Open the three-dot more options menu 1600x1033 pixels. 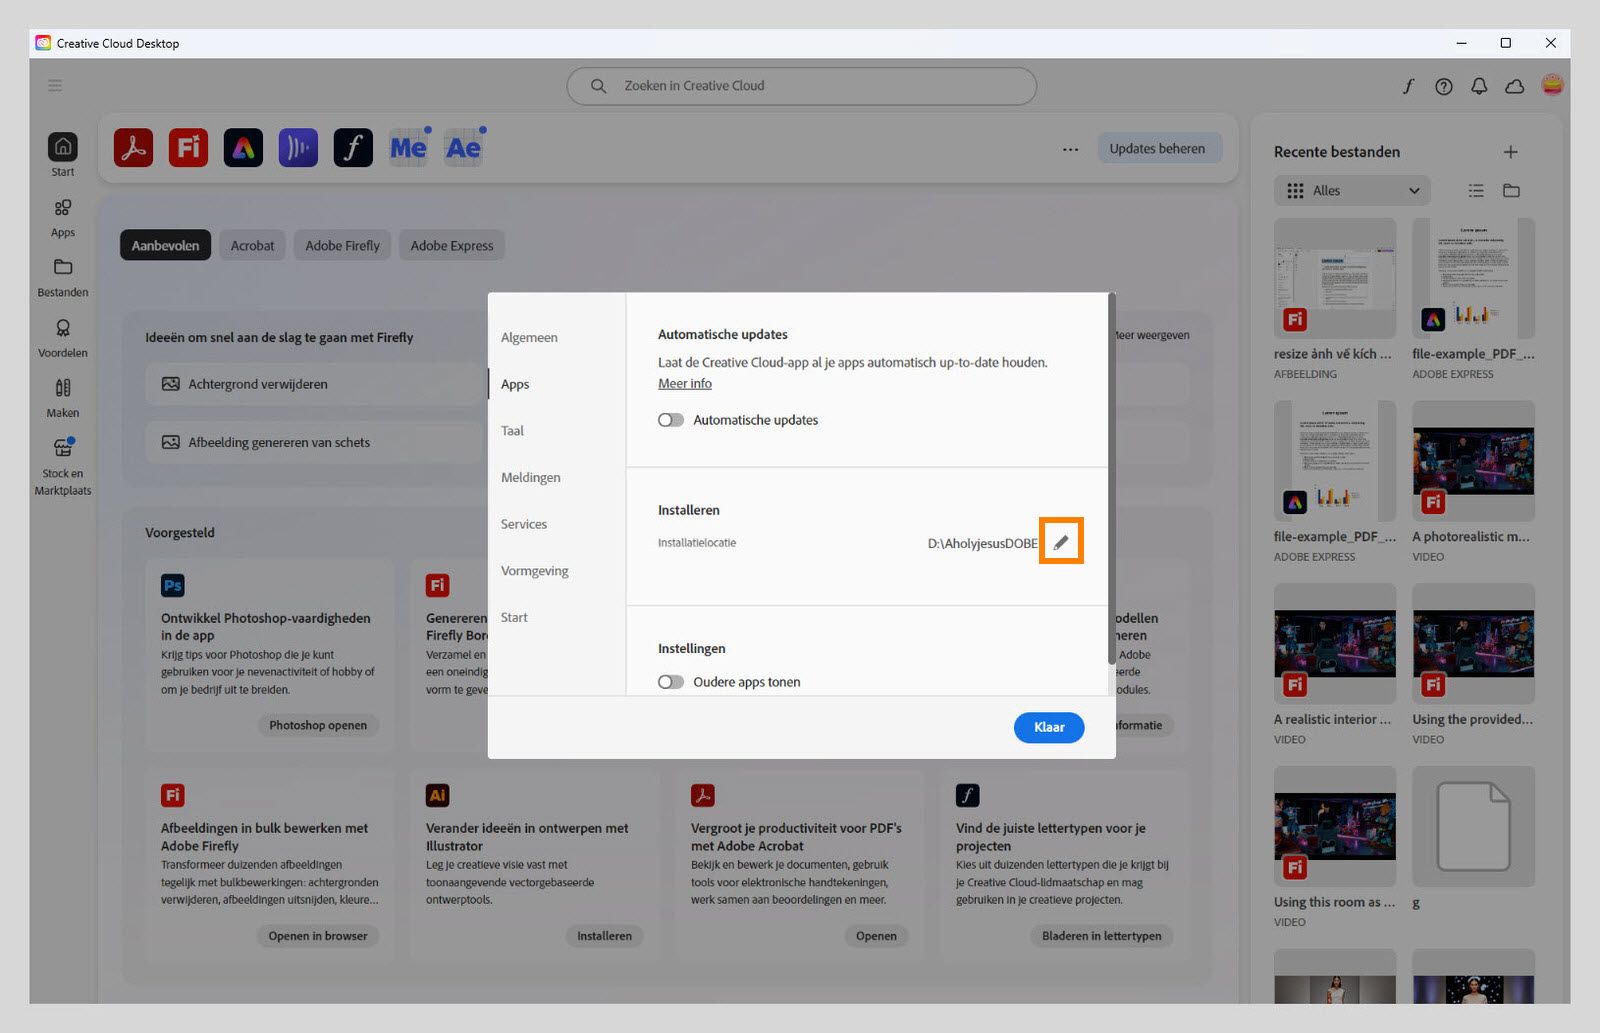(1070, 149)
